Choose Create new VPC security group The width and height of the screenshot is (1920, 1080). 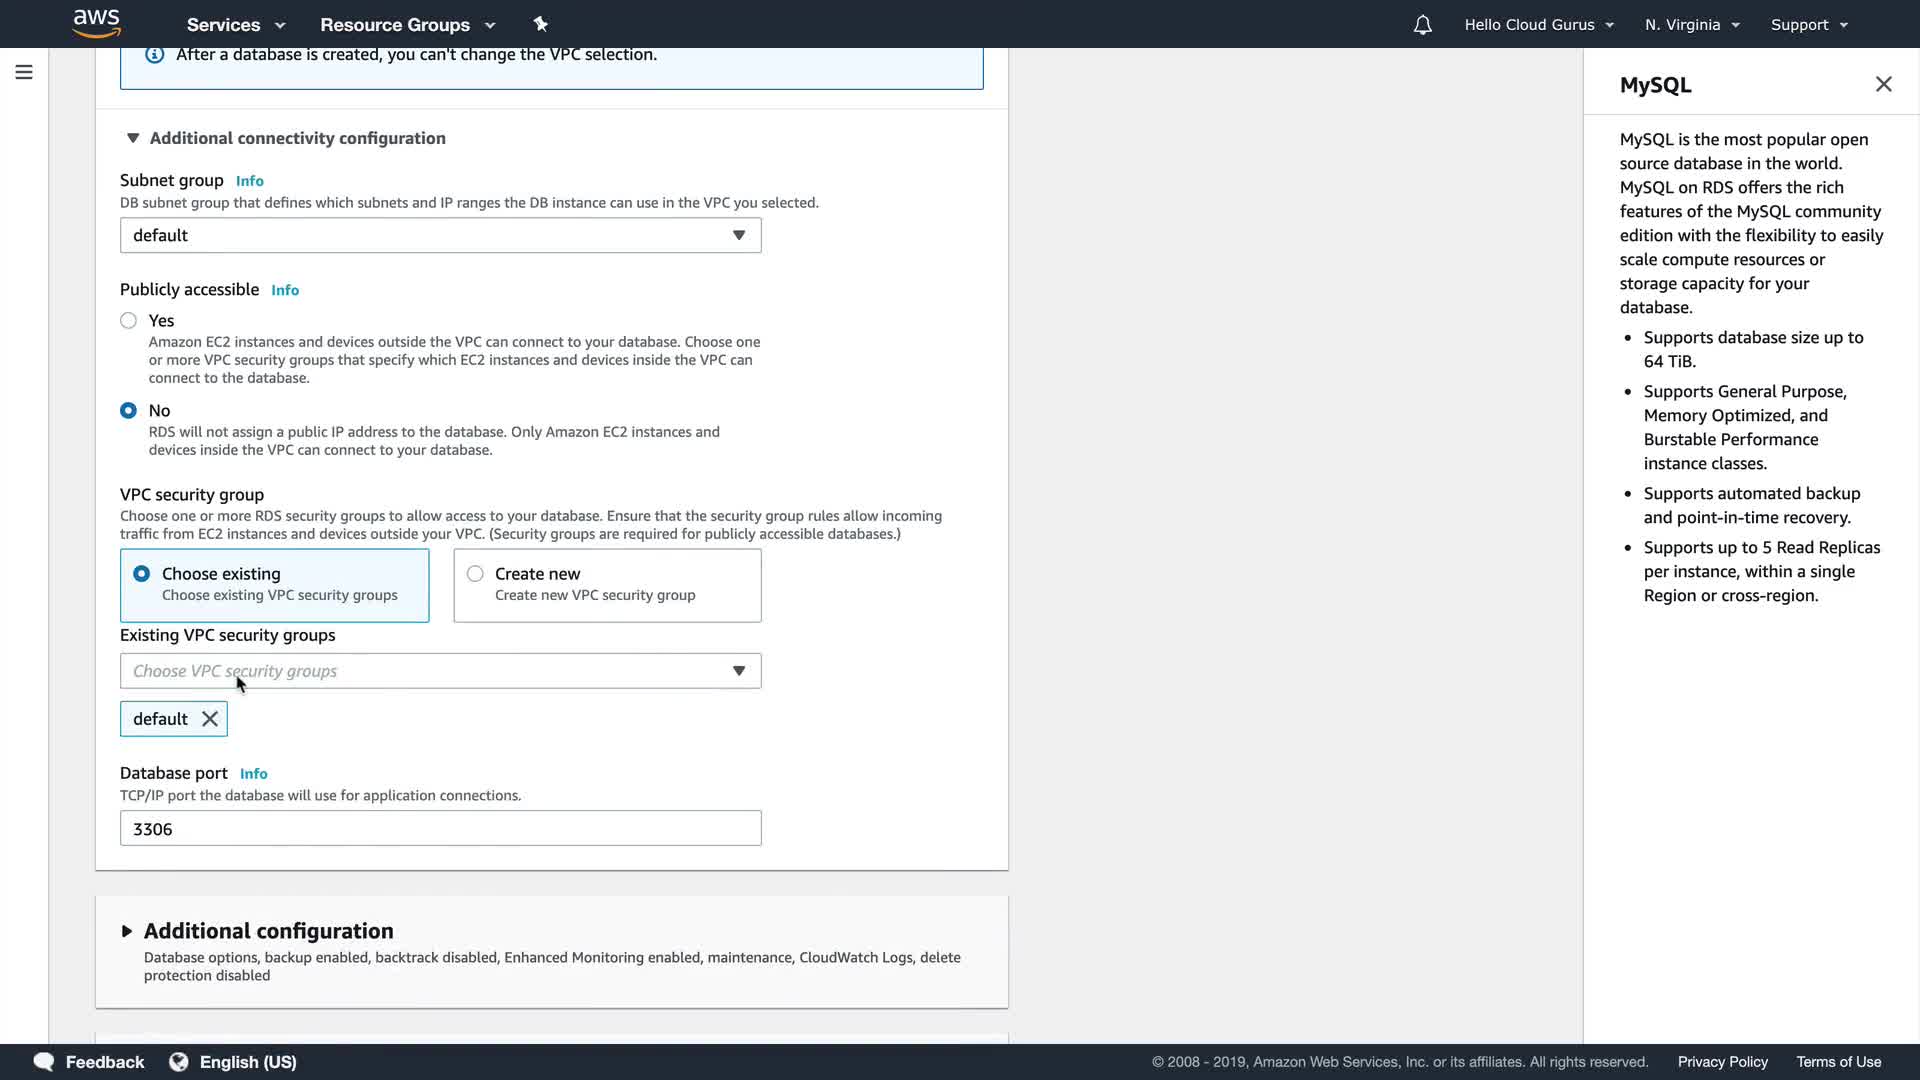tap(476, 574)
